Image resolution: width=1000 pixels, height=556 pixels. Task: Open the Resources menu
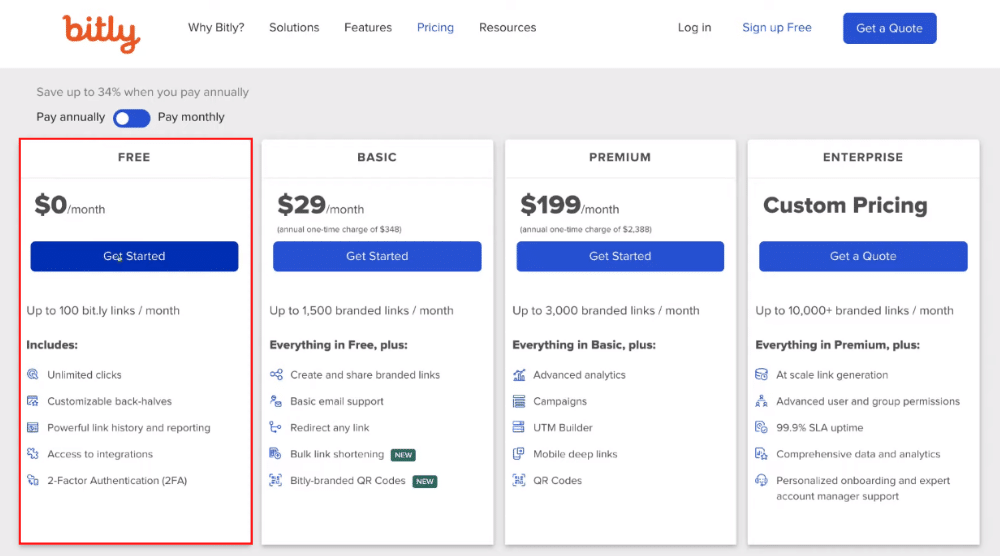tap(508, 27)
